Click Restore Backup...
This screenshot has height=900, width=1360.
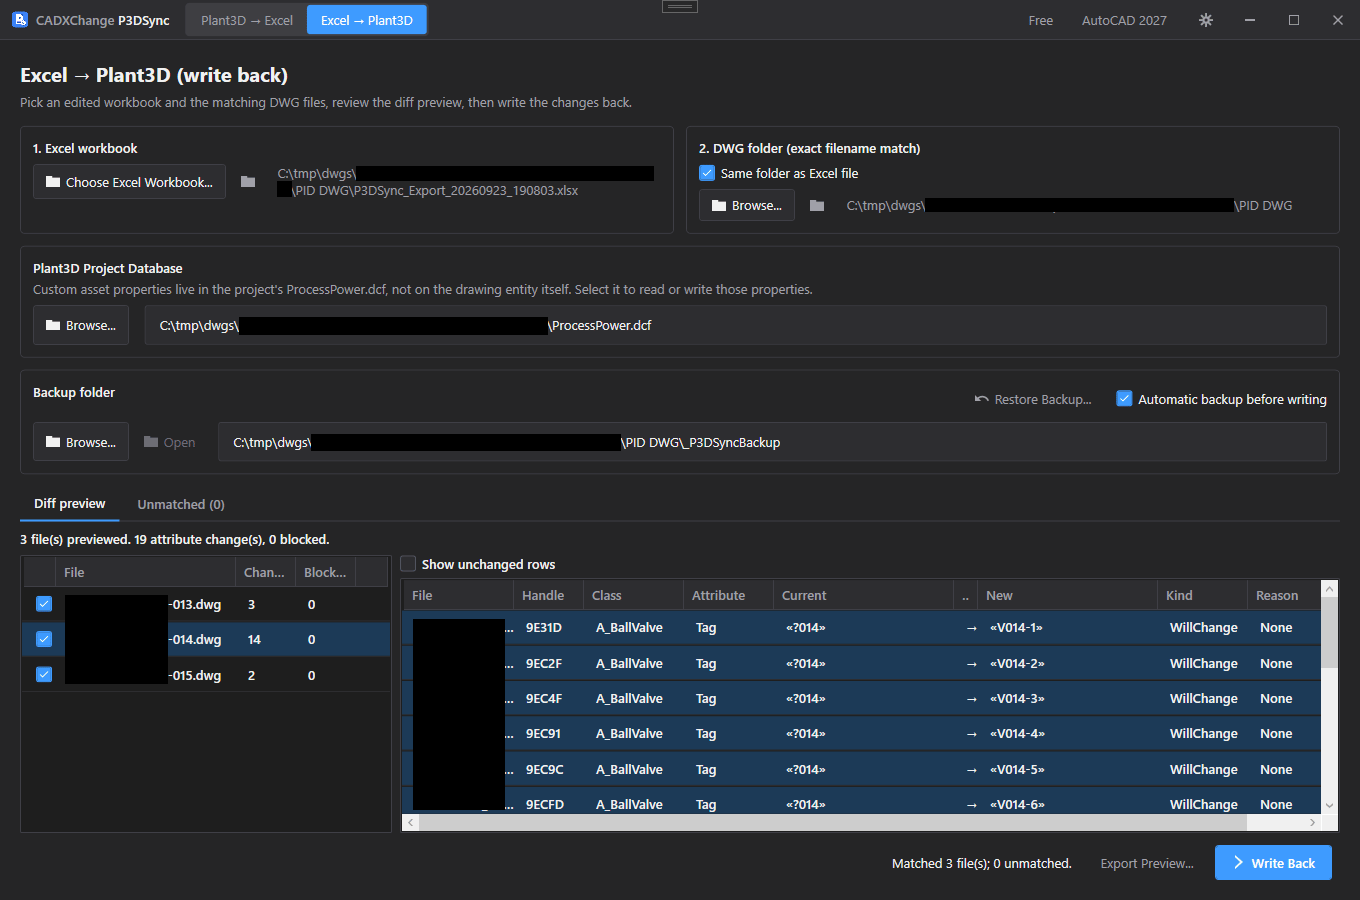(1033, 399)
